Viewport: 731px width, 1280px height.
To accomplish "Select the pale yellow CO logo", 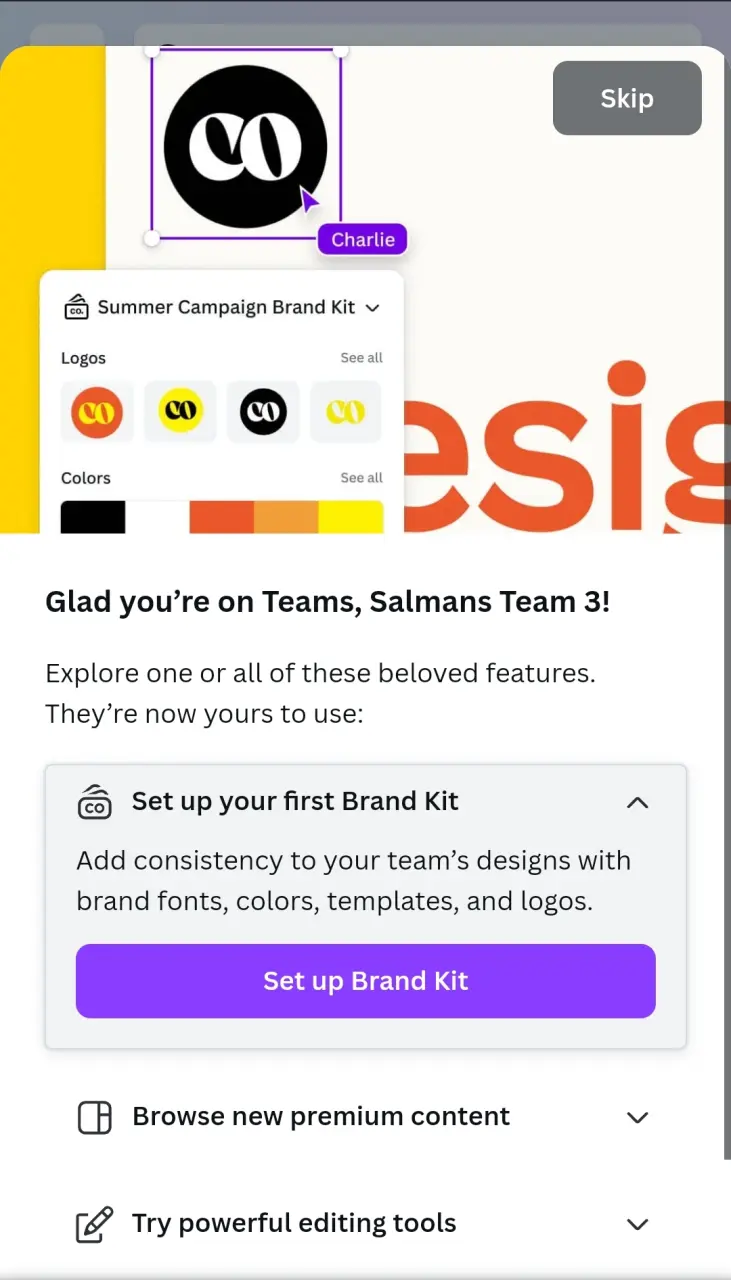I will click(x=346, y=411).
